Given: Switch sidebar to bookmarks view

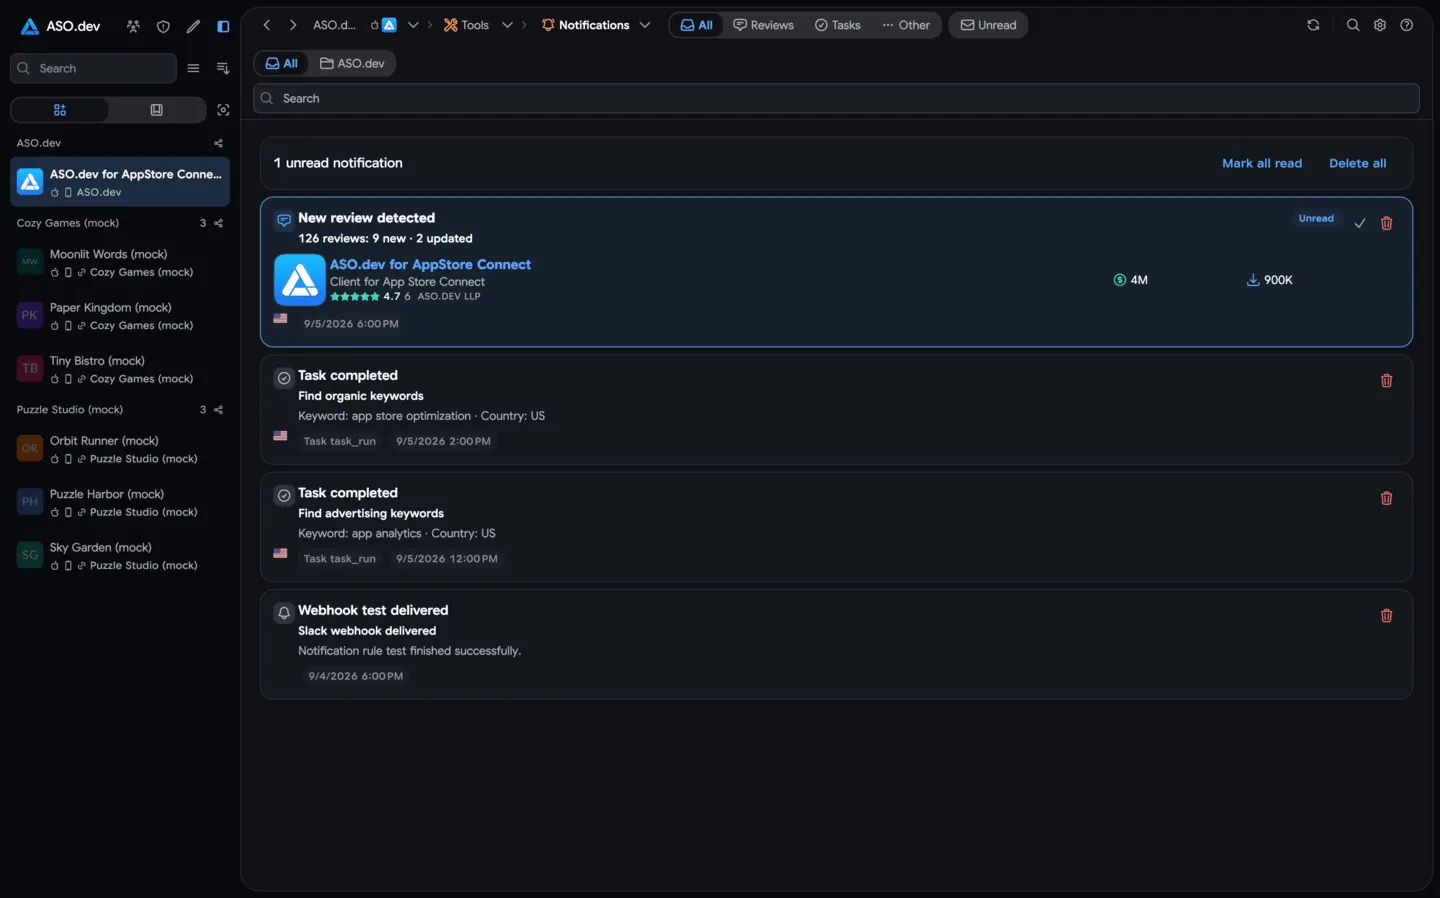Looking at the screenshot, I should (156, 110).
